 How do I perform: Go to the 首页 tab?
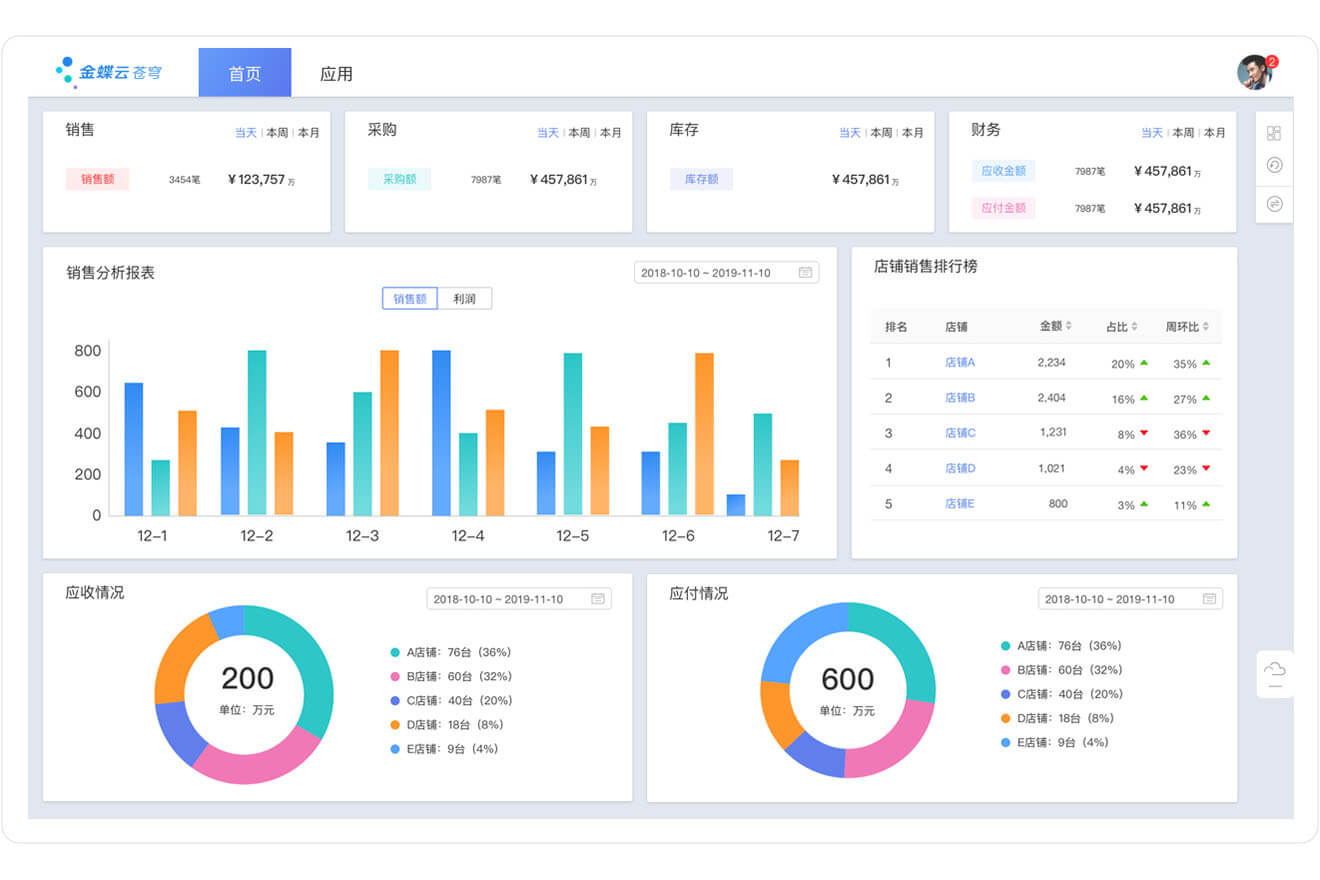coord(244,74)
